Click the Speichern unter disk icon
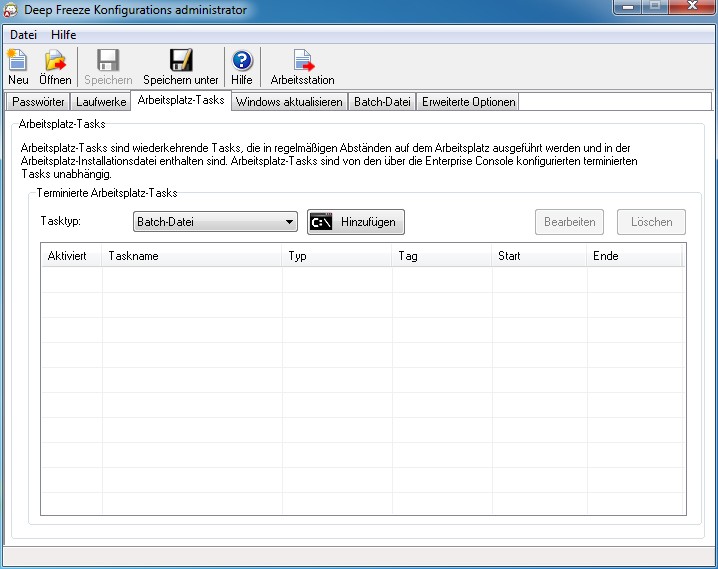Viewport: 718px width, 569px height. [x=181, y=61]
